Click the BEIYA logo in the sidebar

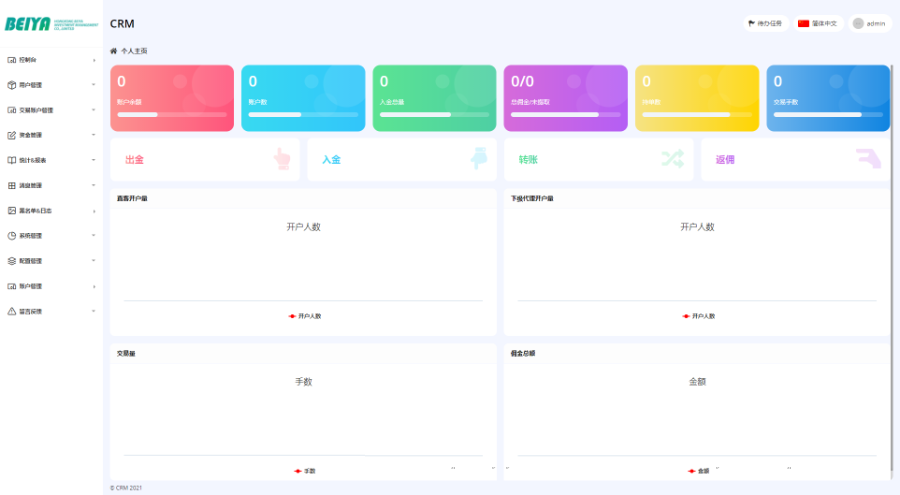point(50,24)
